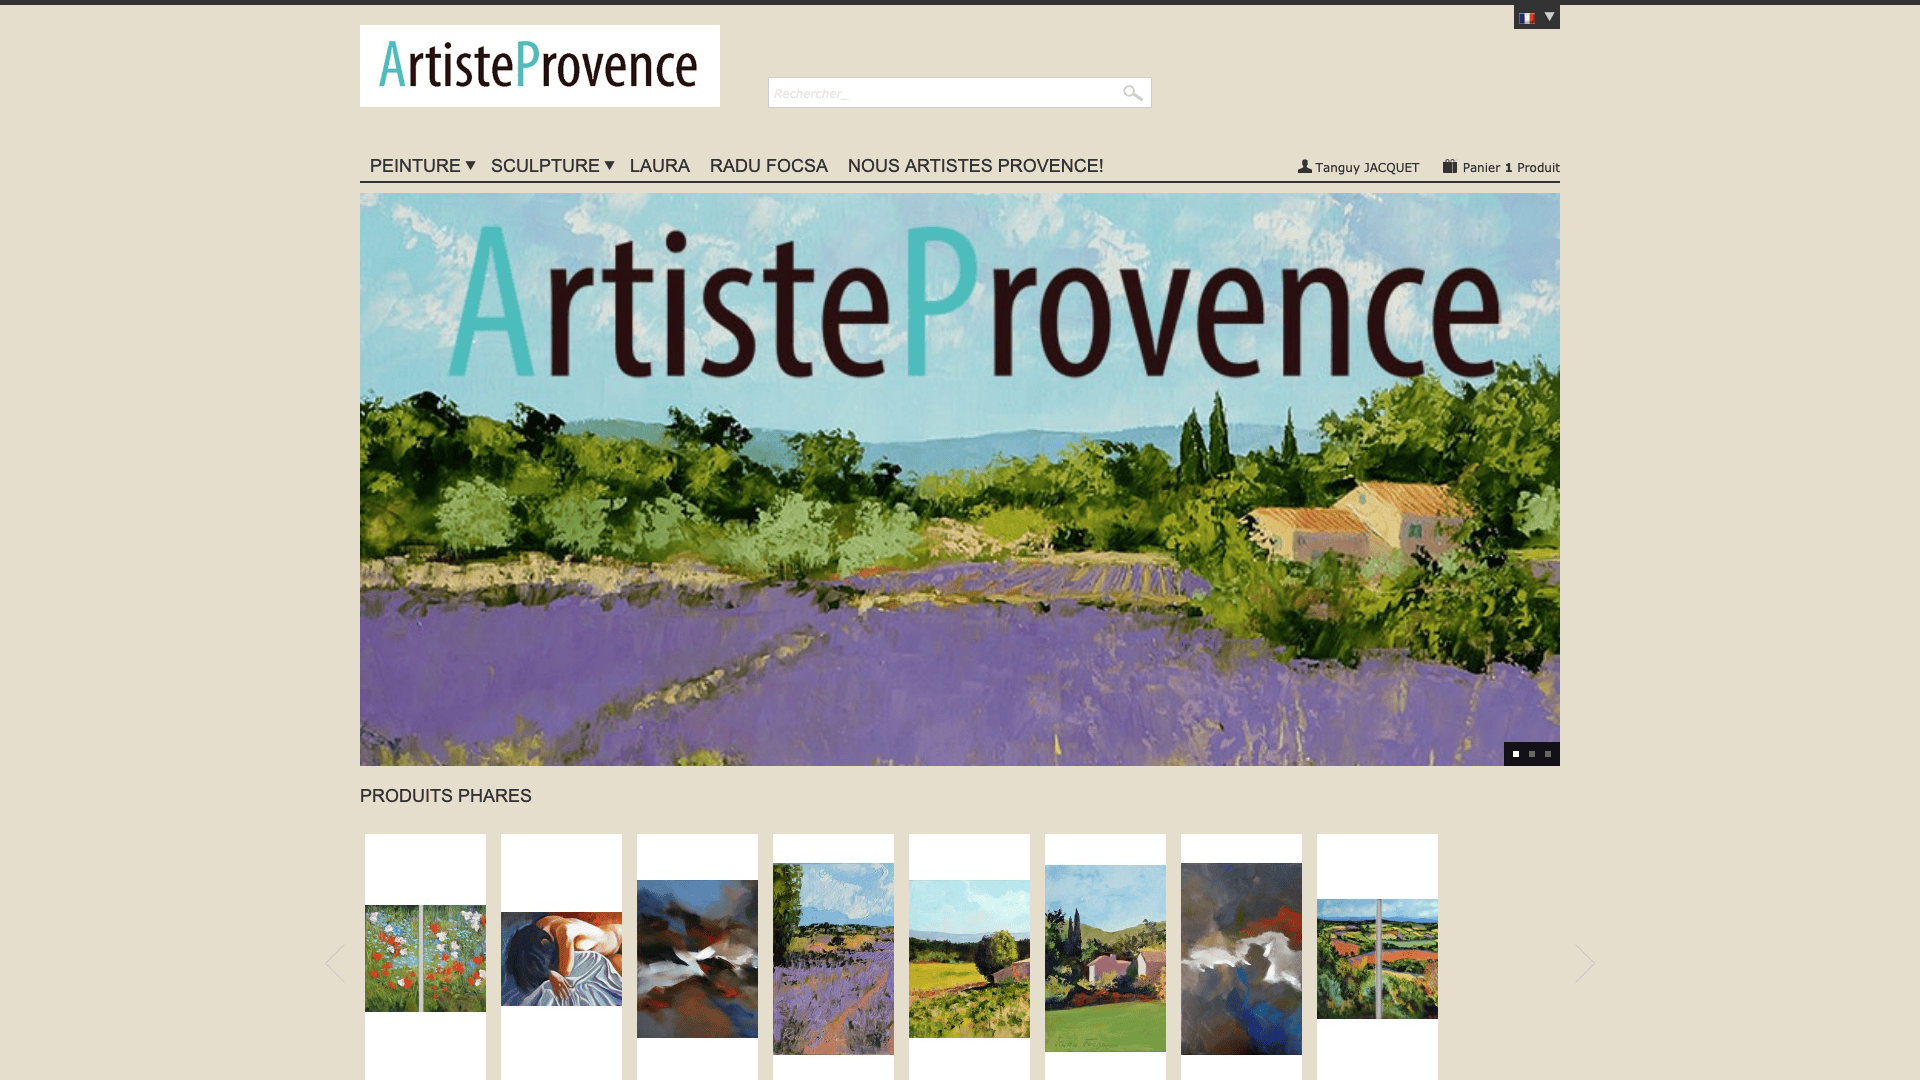Click the ArtisteProvence logo
The image size is (1920, 1080).
pos(539,66)
